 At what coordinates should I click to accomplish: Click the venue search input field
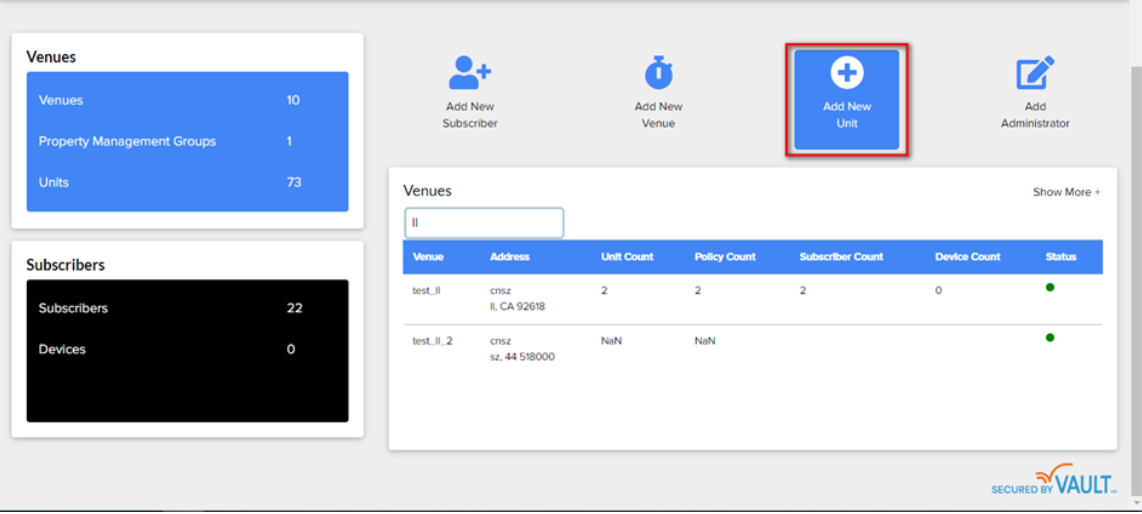(484, 223)
